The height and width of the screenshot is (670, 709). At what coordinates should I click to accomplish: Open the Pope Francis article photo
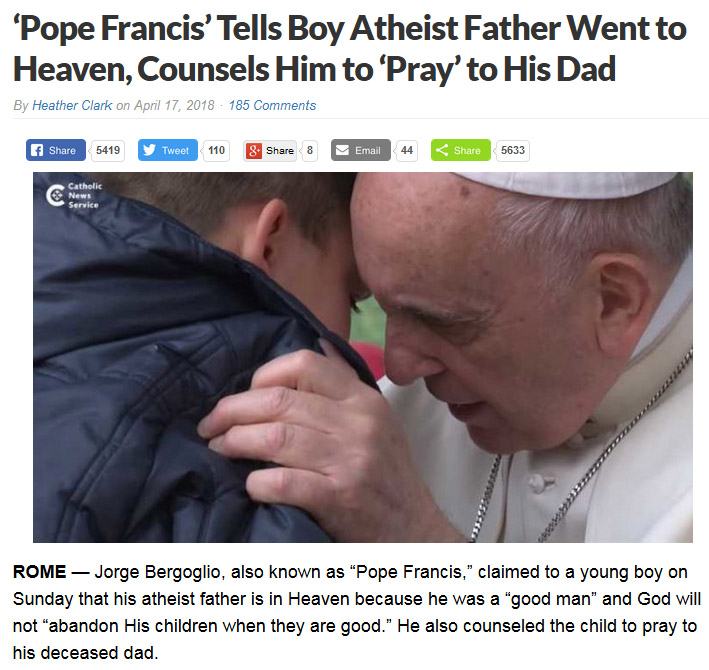pos(363,357)
